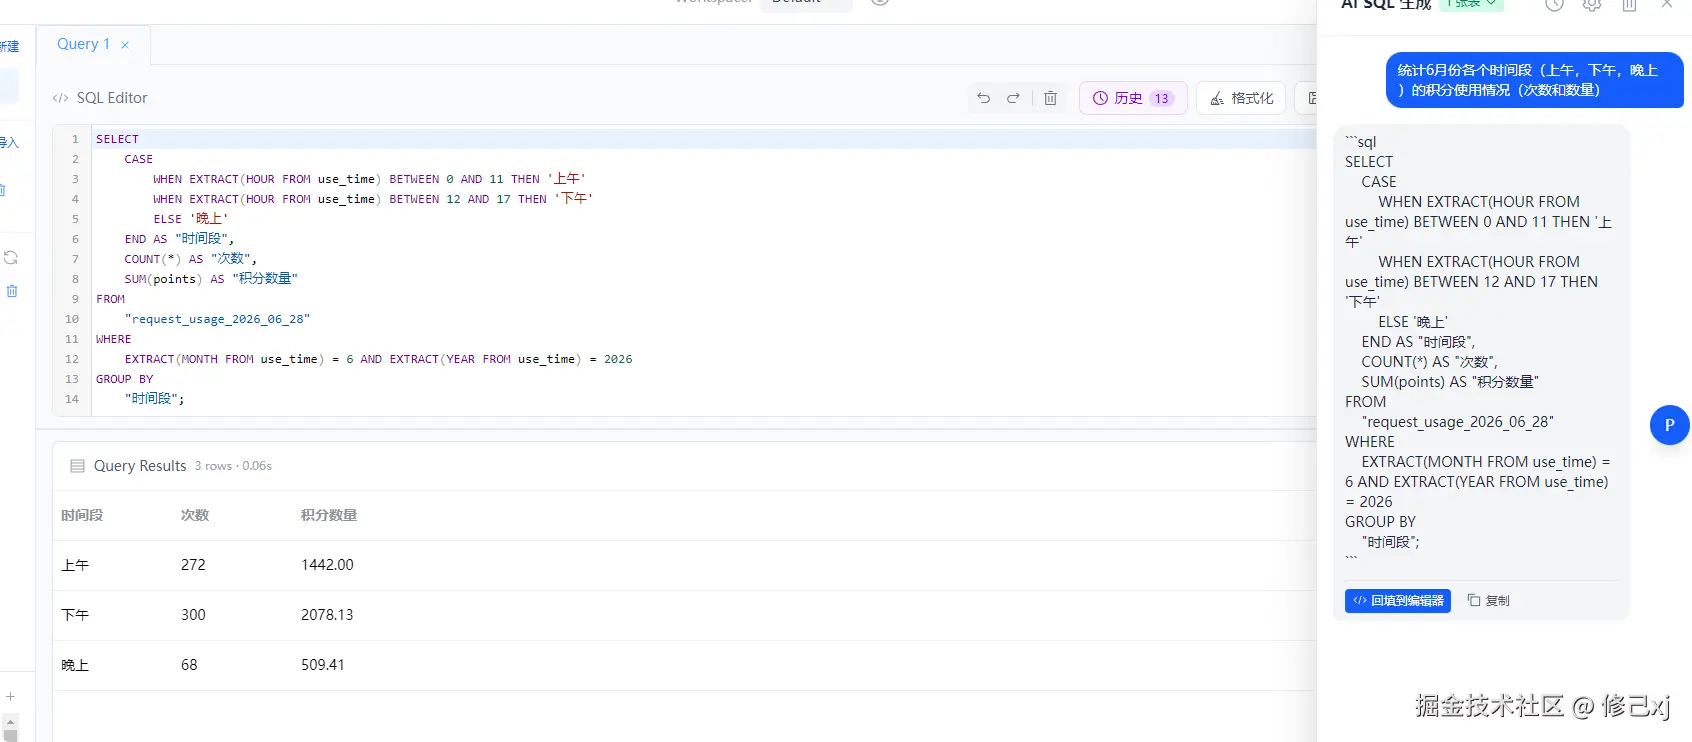
Task: Close the AI SQL generation panel
Action: [x=1667, y=5]
